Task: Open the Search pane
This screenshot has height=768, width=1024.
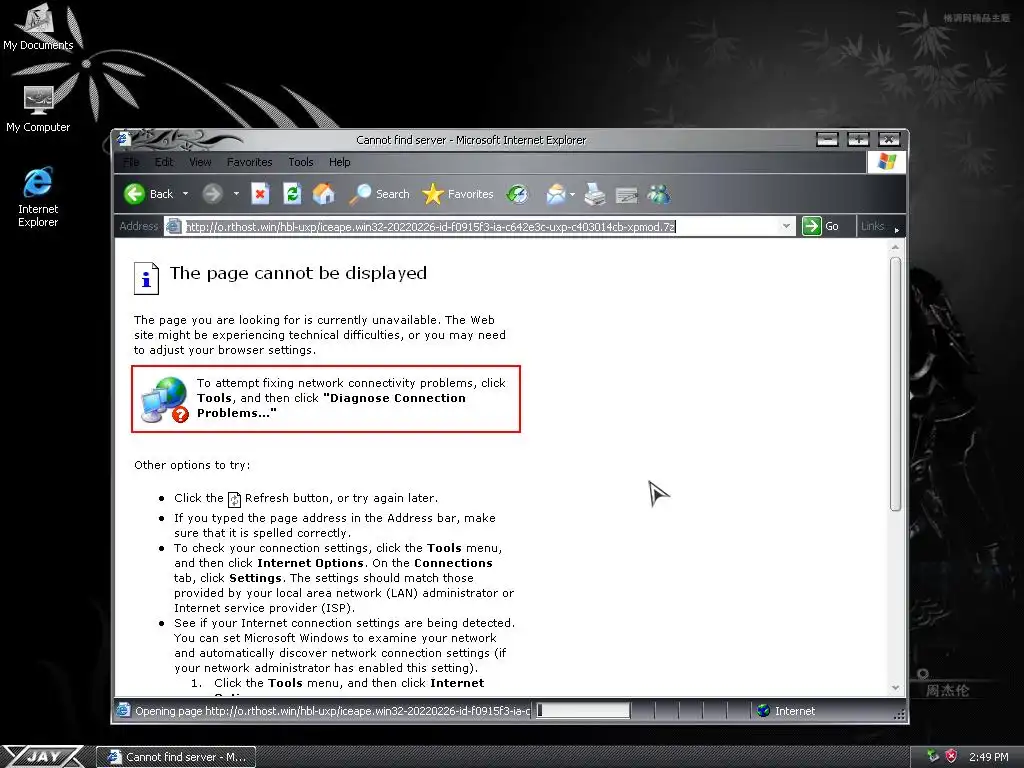Action: [379, 194]
